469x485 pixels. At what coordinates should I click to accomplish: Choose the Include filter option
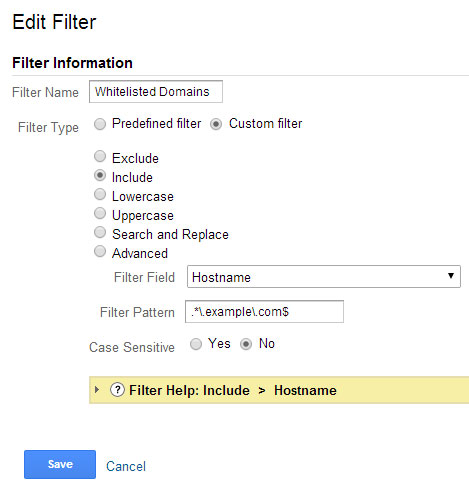click(100, 175)
